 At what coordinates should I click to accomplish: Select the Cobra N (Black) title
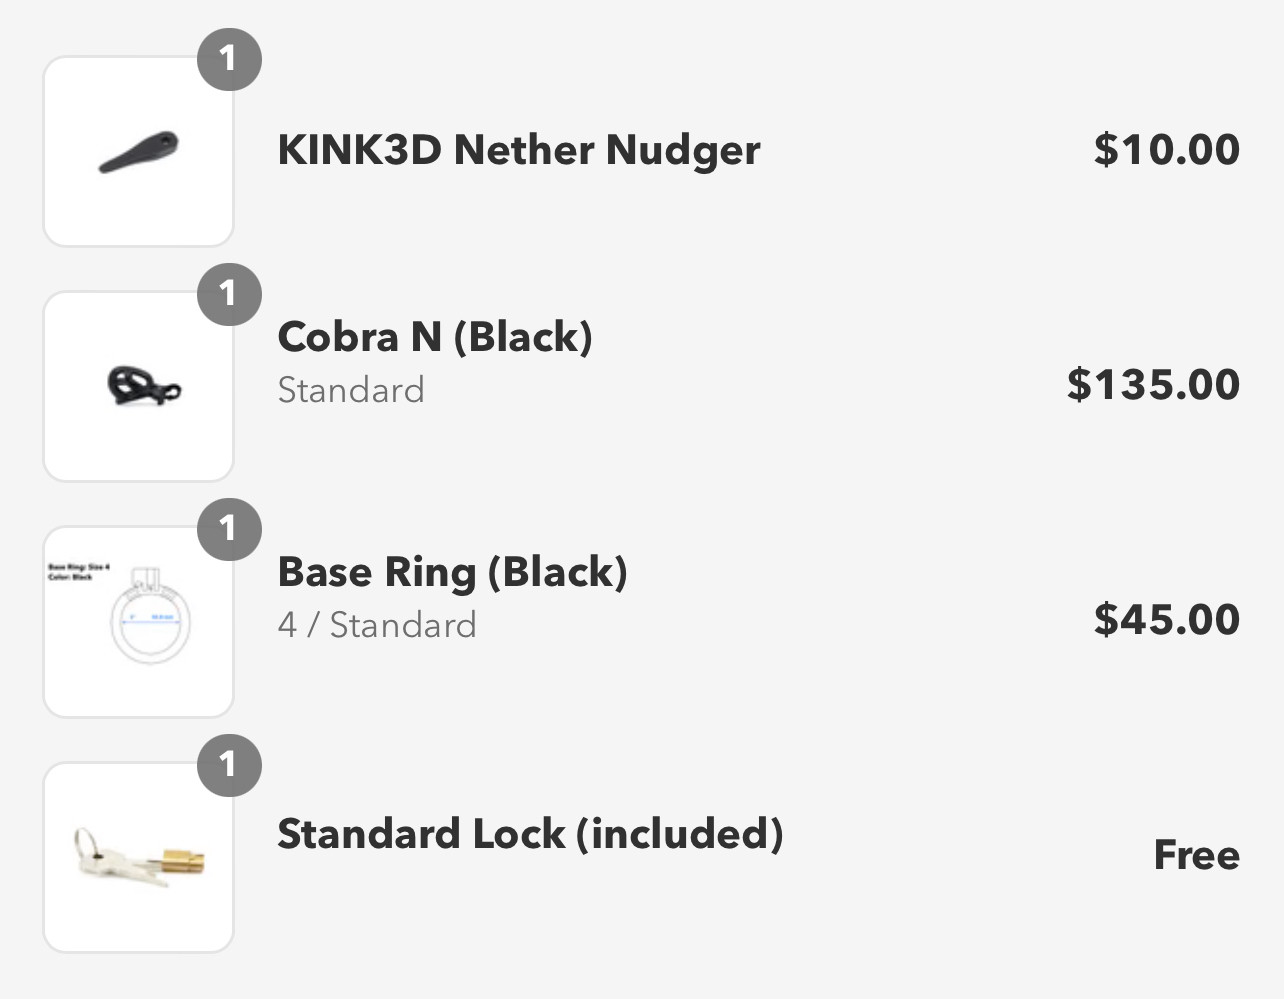[435, 337]
